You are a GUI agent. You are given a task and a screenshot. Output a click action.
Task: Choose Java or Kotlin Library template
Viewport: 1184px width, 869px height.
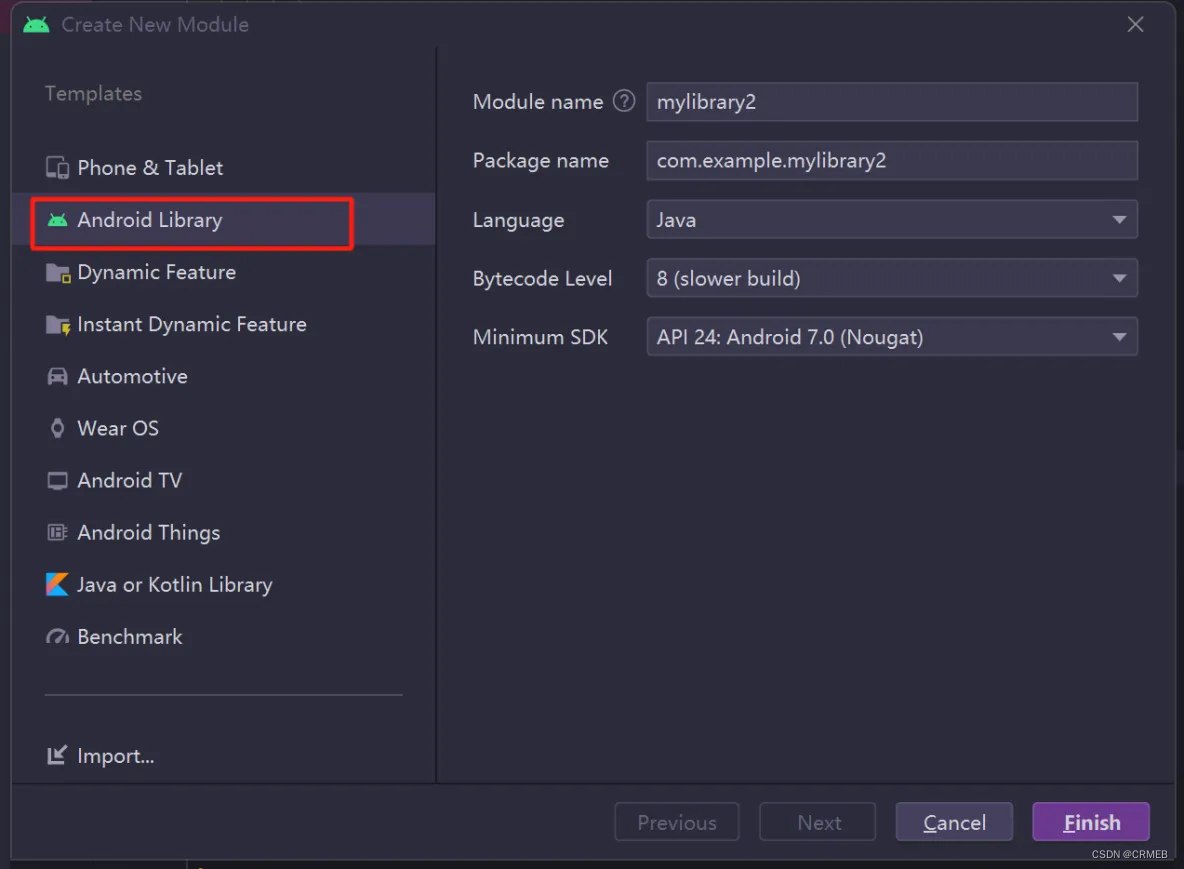click(224, 584)
